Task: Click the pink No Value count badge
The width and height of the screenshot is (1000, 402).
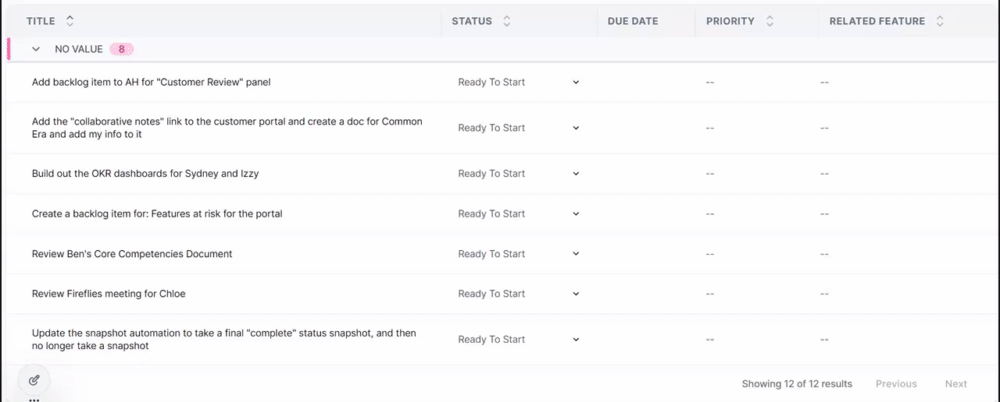Action: (122, 49)
